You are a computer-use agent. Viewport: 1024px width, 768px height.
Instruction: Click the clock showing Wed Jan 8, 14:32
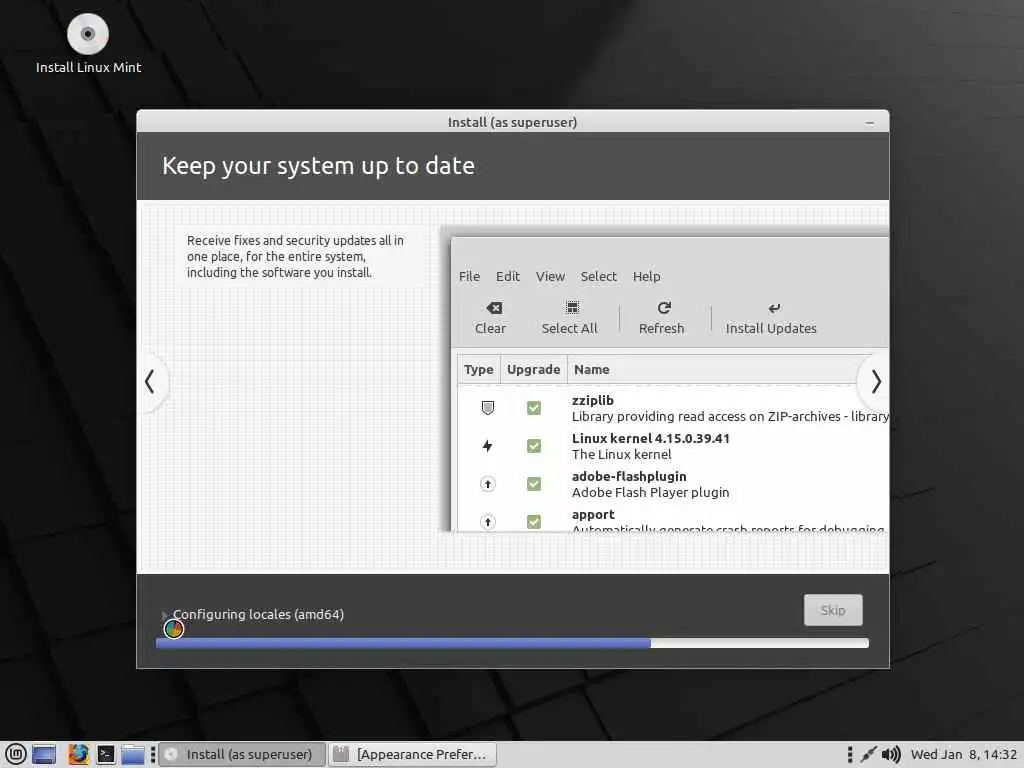click(x=963, y=754)
